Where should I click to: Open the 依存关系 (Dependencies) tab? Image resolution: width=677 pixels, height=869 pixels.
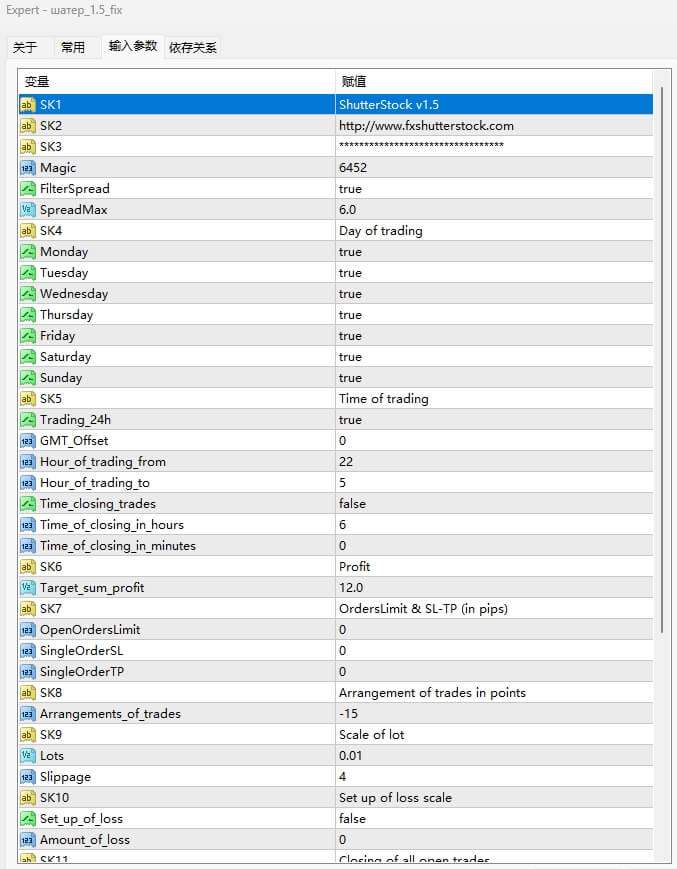pyautogui.click(x=193, y=48)
